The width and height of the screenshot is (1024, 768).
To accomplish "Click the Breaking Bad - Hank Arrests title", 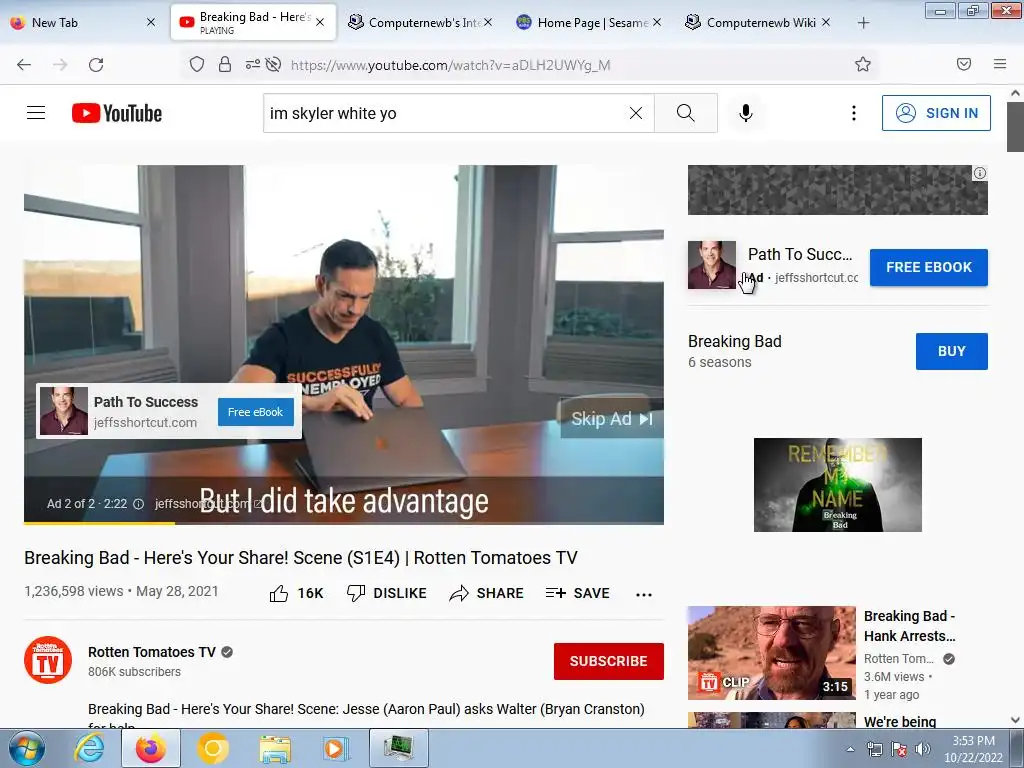I will 910,626.
